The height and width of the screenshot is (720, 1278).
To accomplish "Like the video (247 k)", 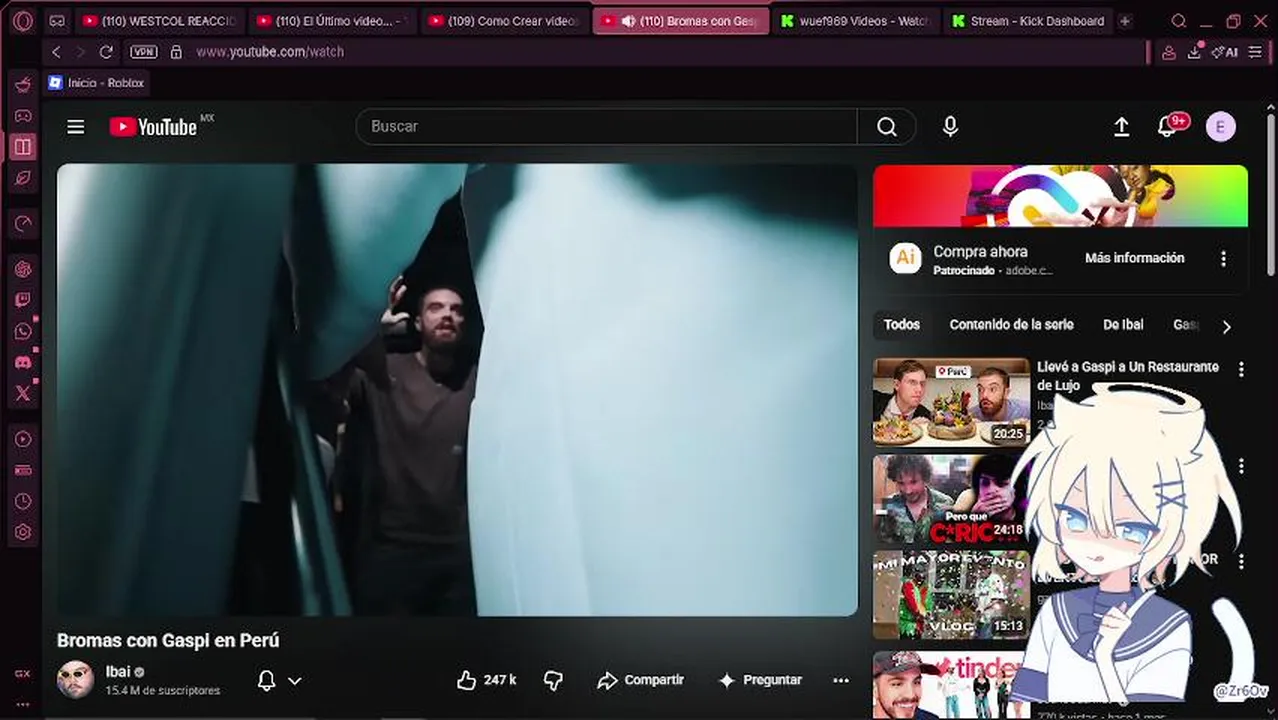I will (x=487, y=680).
